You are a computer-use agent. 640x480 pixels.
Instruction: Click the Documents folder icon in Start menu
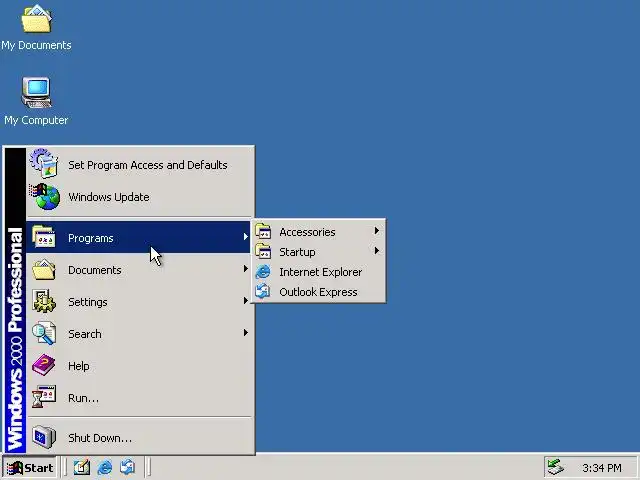coord(44,269)
